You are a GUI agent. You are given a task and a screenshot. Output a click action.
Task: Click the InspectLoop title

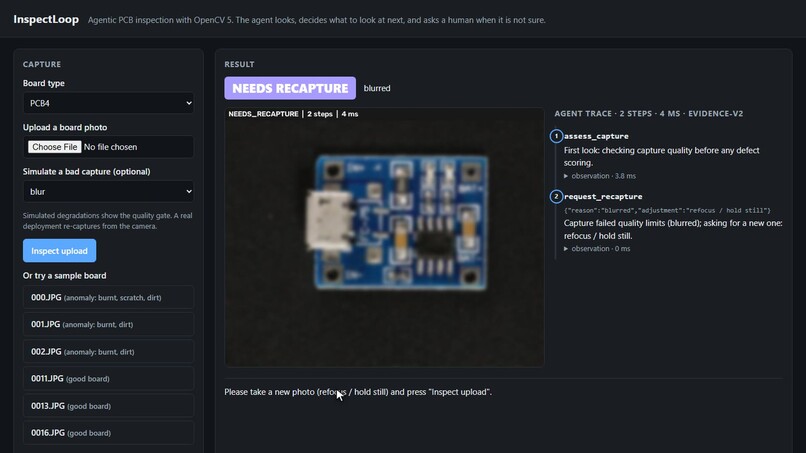pos(46,20)
